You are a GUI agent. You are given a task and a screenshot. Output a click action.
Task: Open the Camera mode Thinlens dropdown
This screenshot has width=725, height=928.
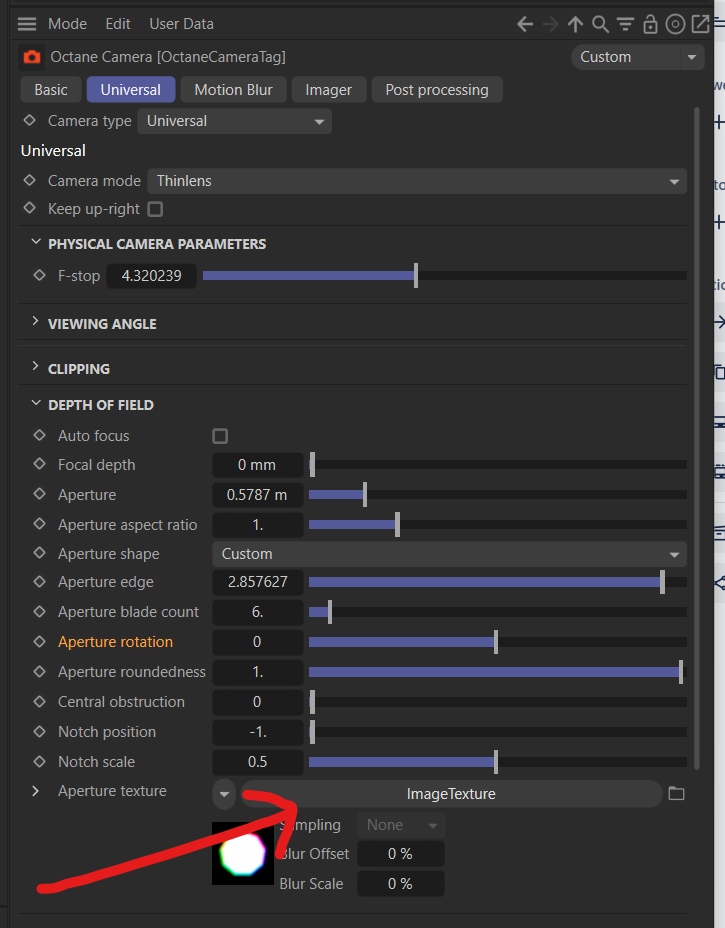417,181
